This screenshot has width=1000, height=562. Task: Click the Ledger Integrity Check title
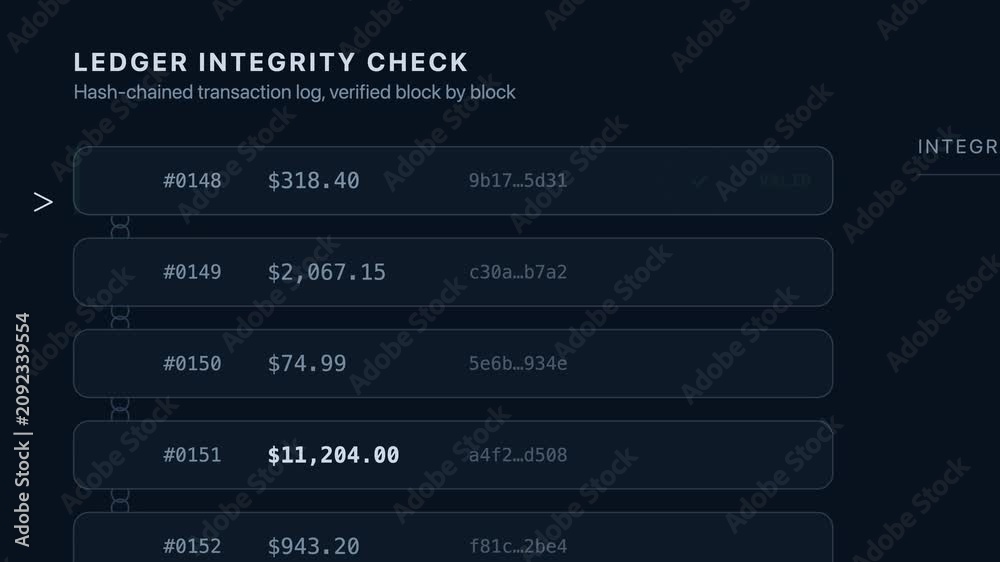(x=271, y=63)
